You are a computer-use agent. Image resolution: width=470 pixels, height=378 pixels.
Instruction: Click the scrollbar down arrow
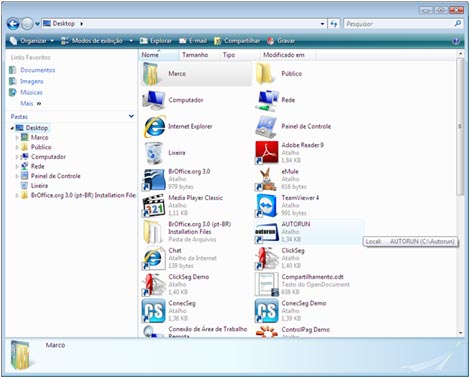tap(460, 333)
